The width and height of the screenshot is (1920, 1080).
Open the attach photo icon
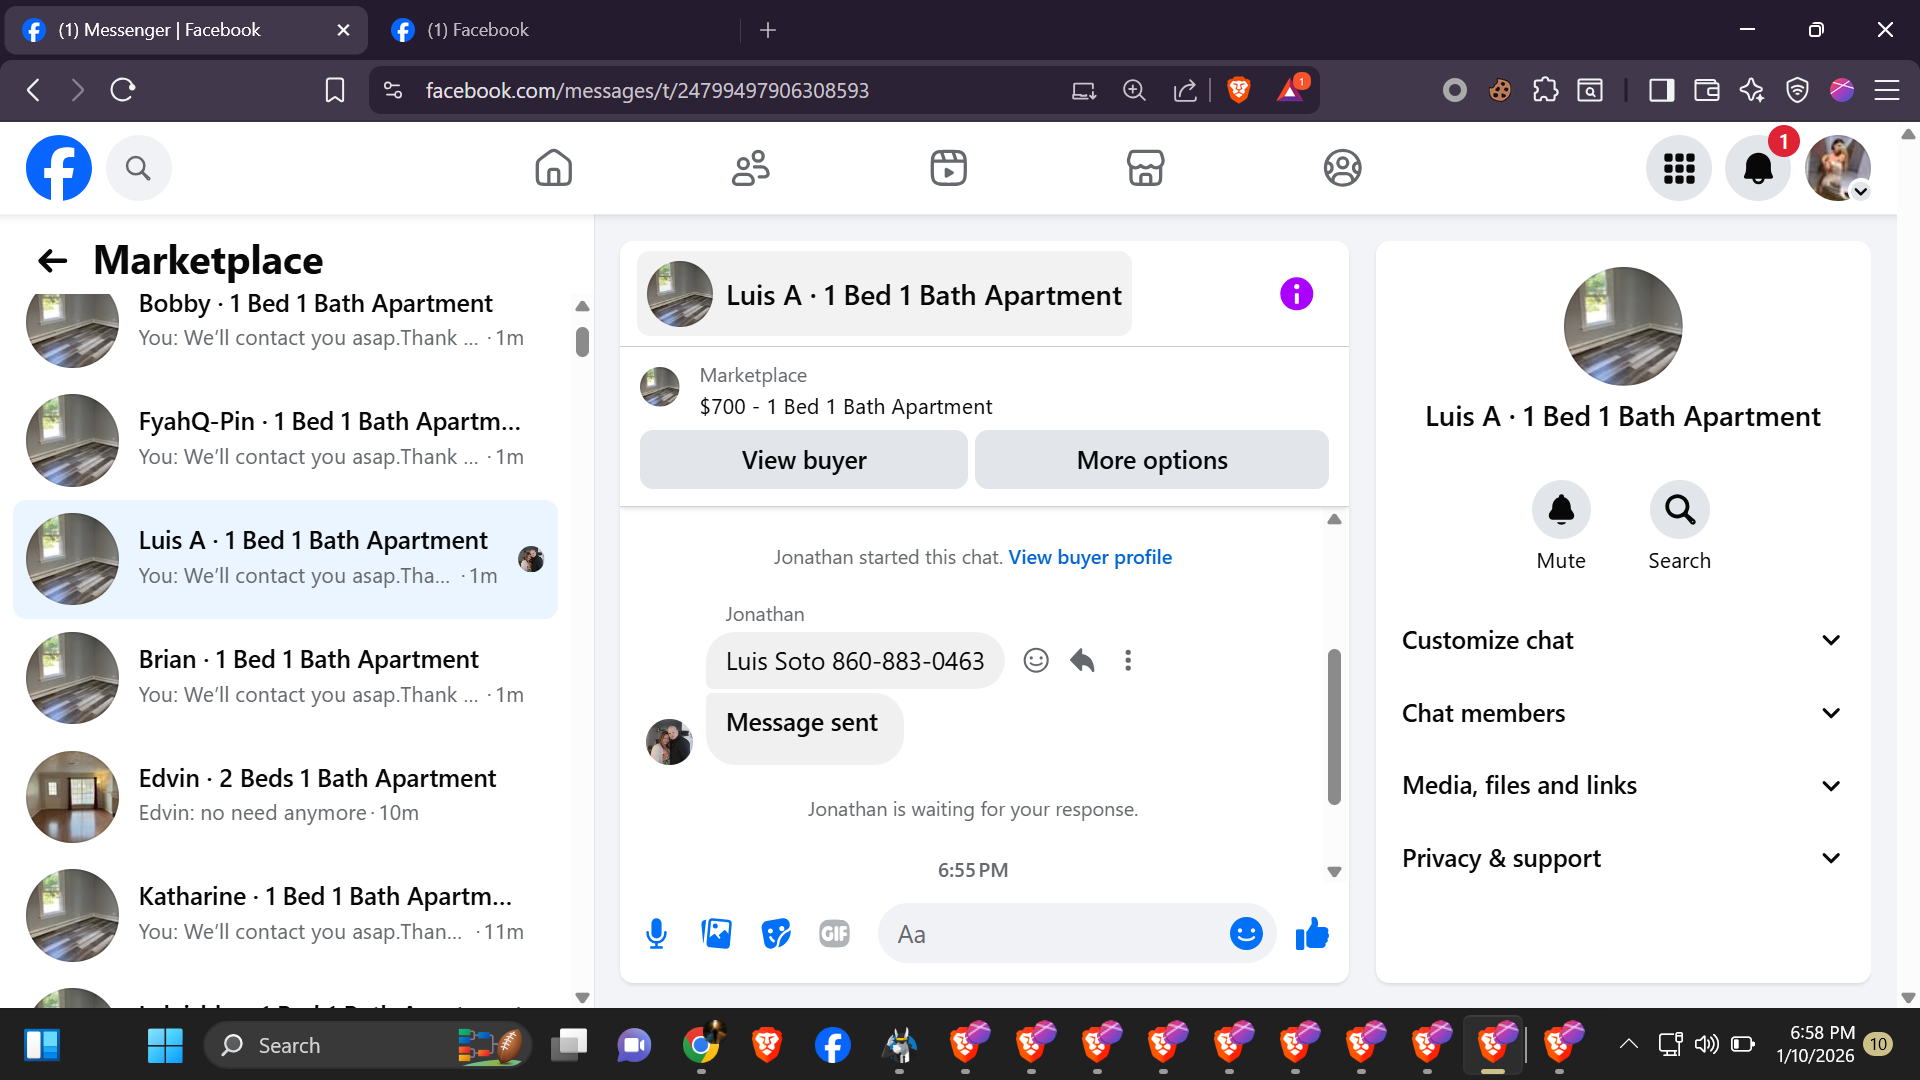[x=716, y=934]
